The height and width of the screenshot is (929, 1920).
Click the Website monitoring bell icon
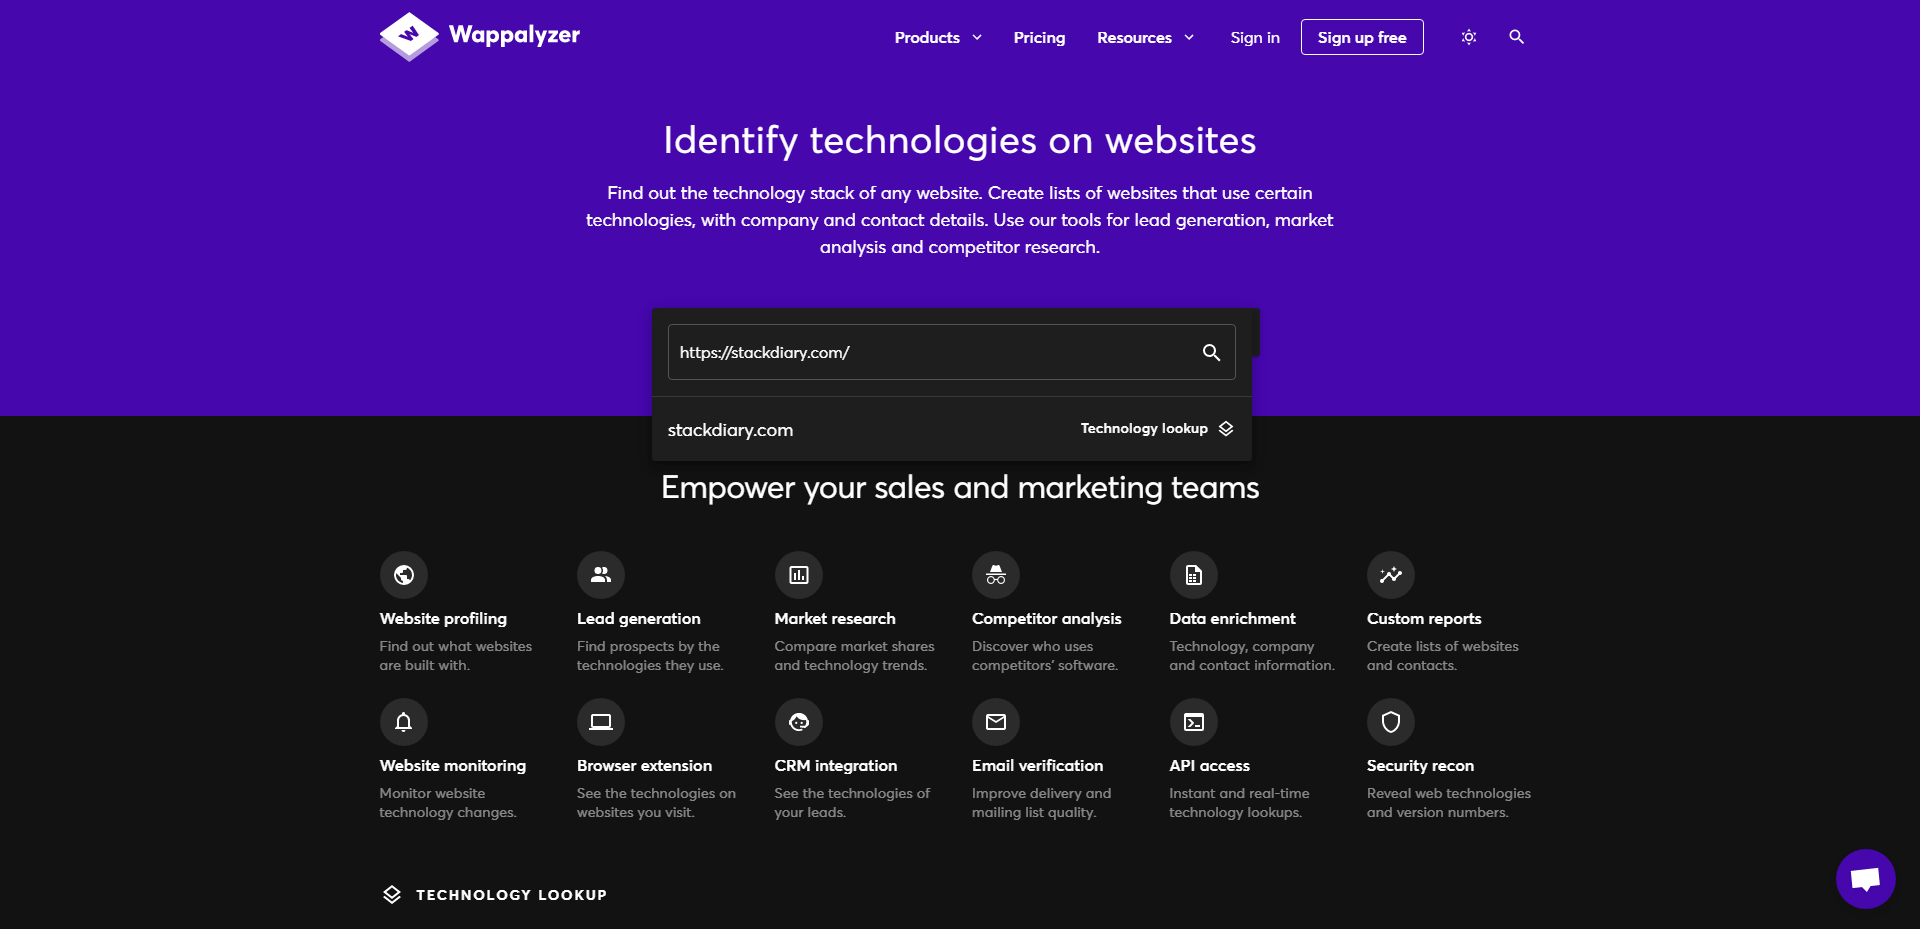click(404, 722)
